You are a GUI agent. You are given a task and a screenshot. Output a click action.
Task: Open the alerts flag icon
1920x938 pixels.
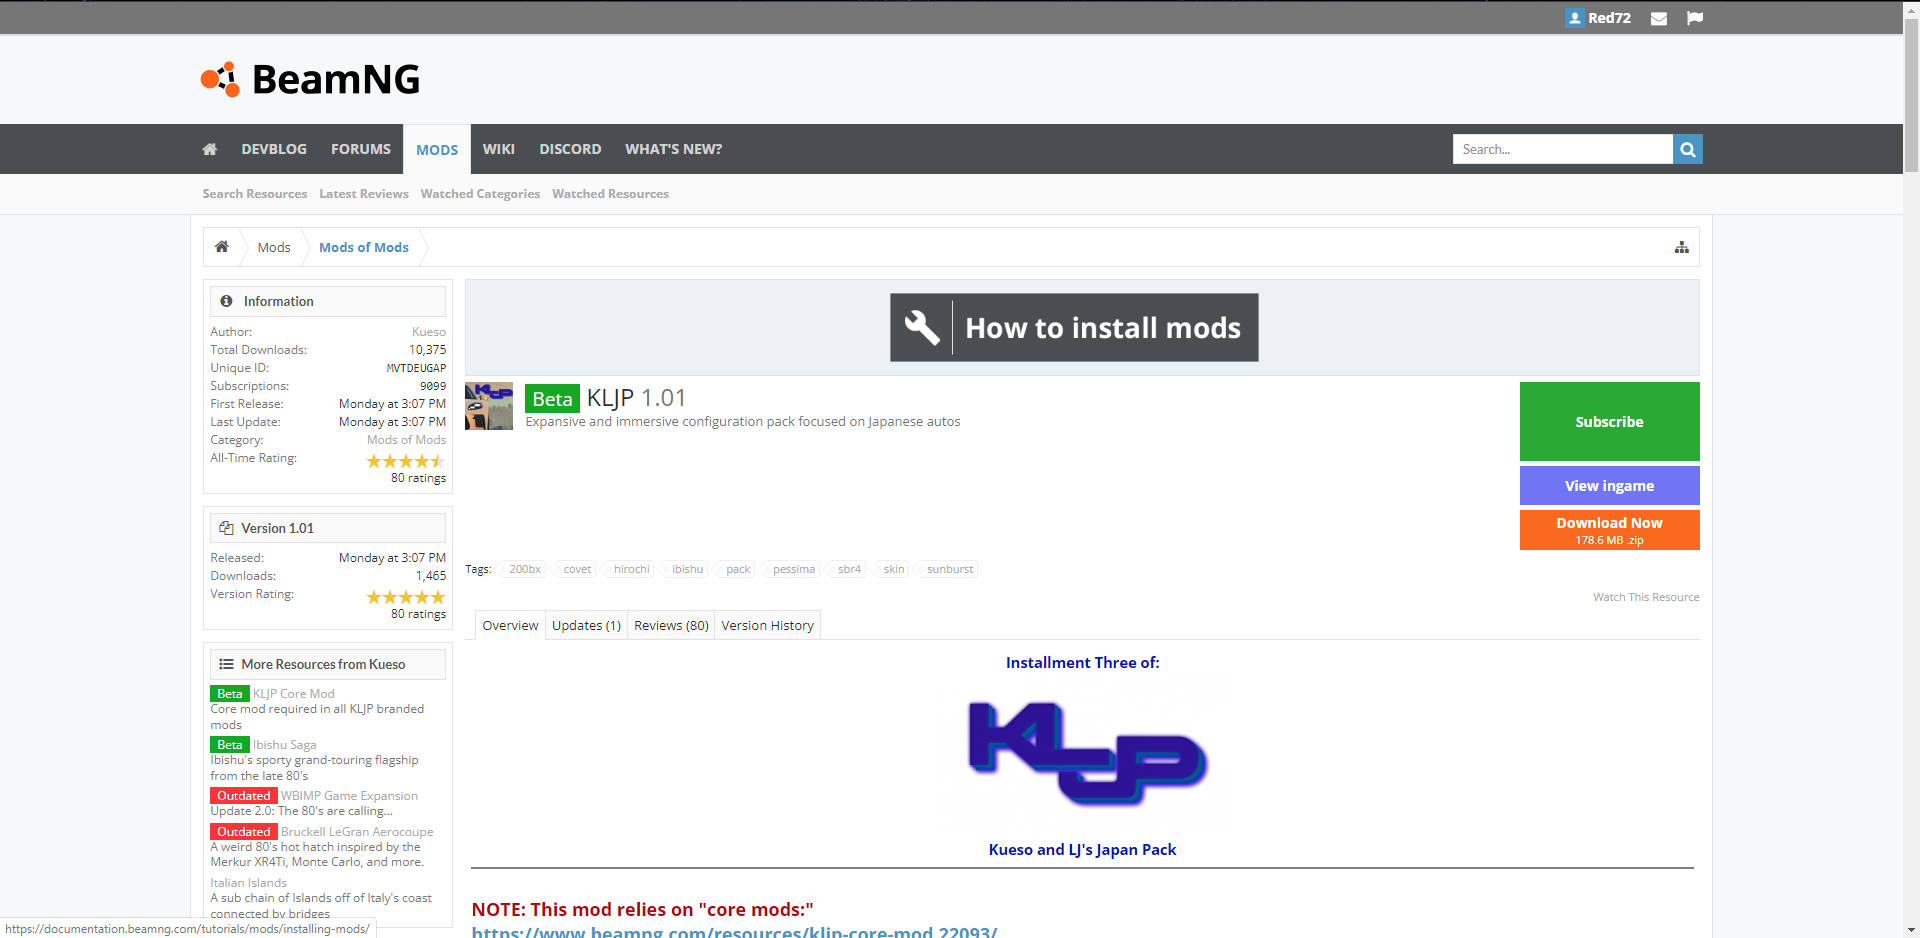(x=1695, y=18)
